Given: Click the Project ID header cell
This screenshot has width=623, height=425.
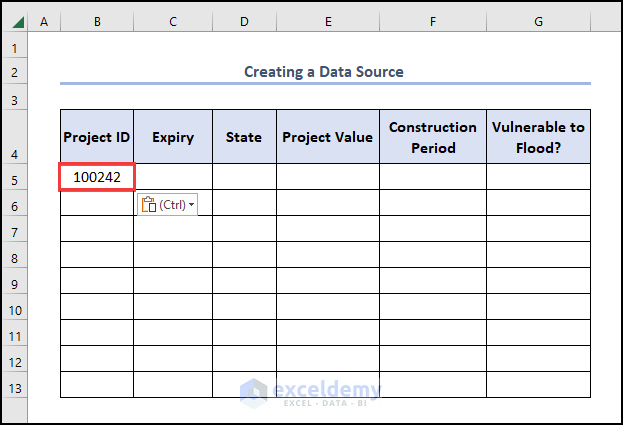Looking at the screenshot, I should [x=97, y=137].
